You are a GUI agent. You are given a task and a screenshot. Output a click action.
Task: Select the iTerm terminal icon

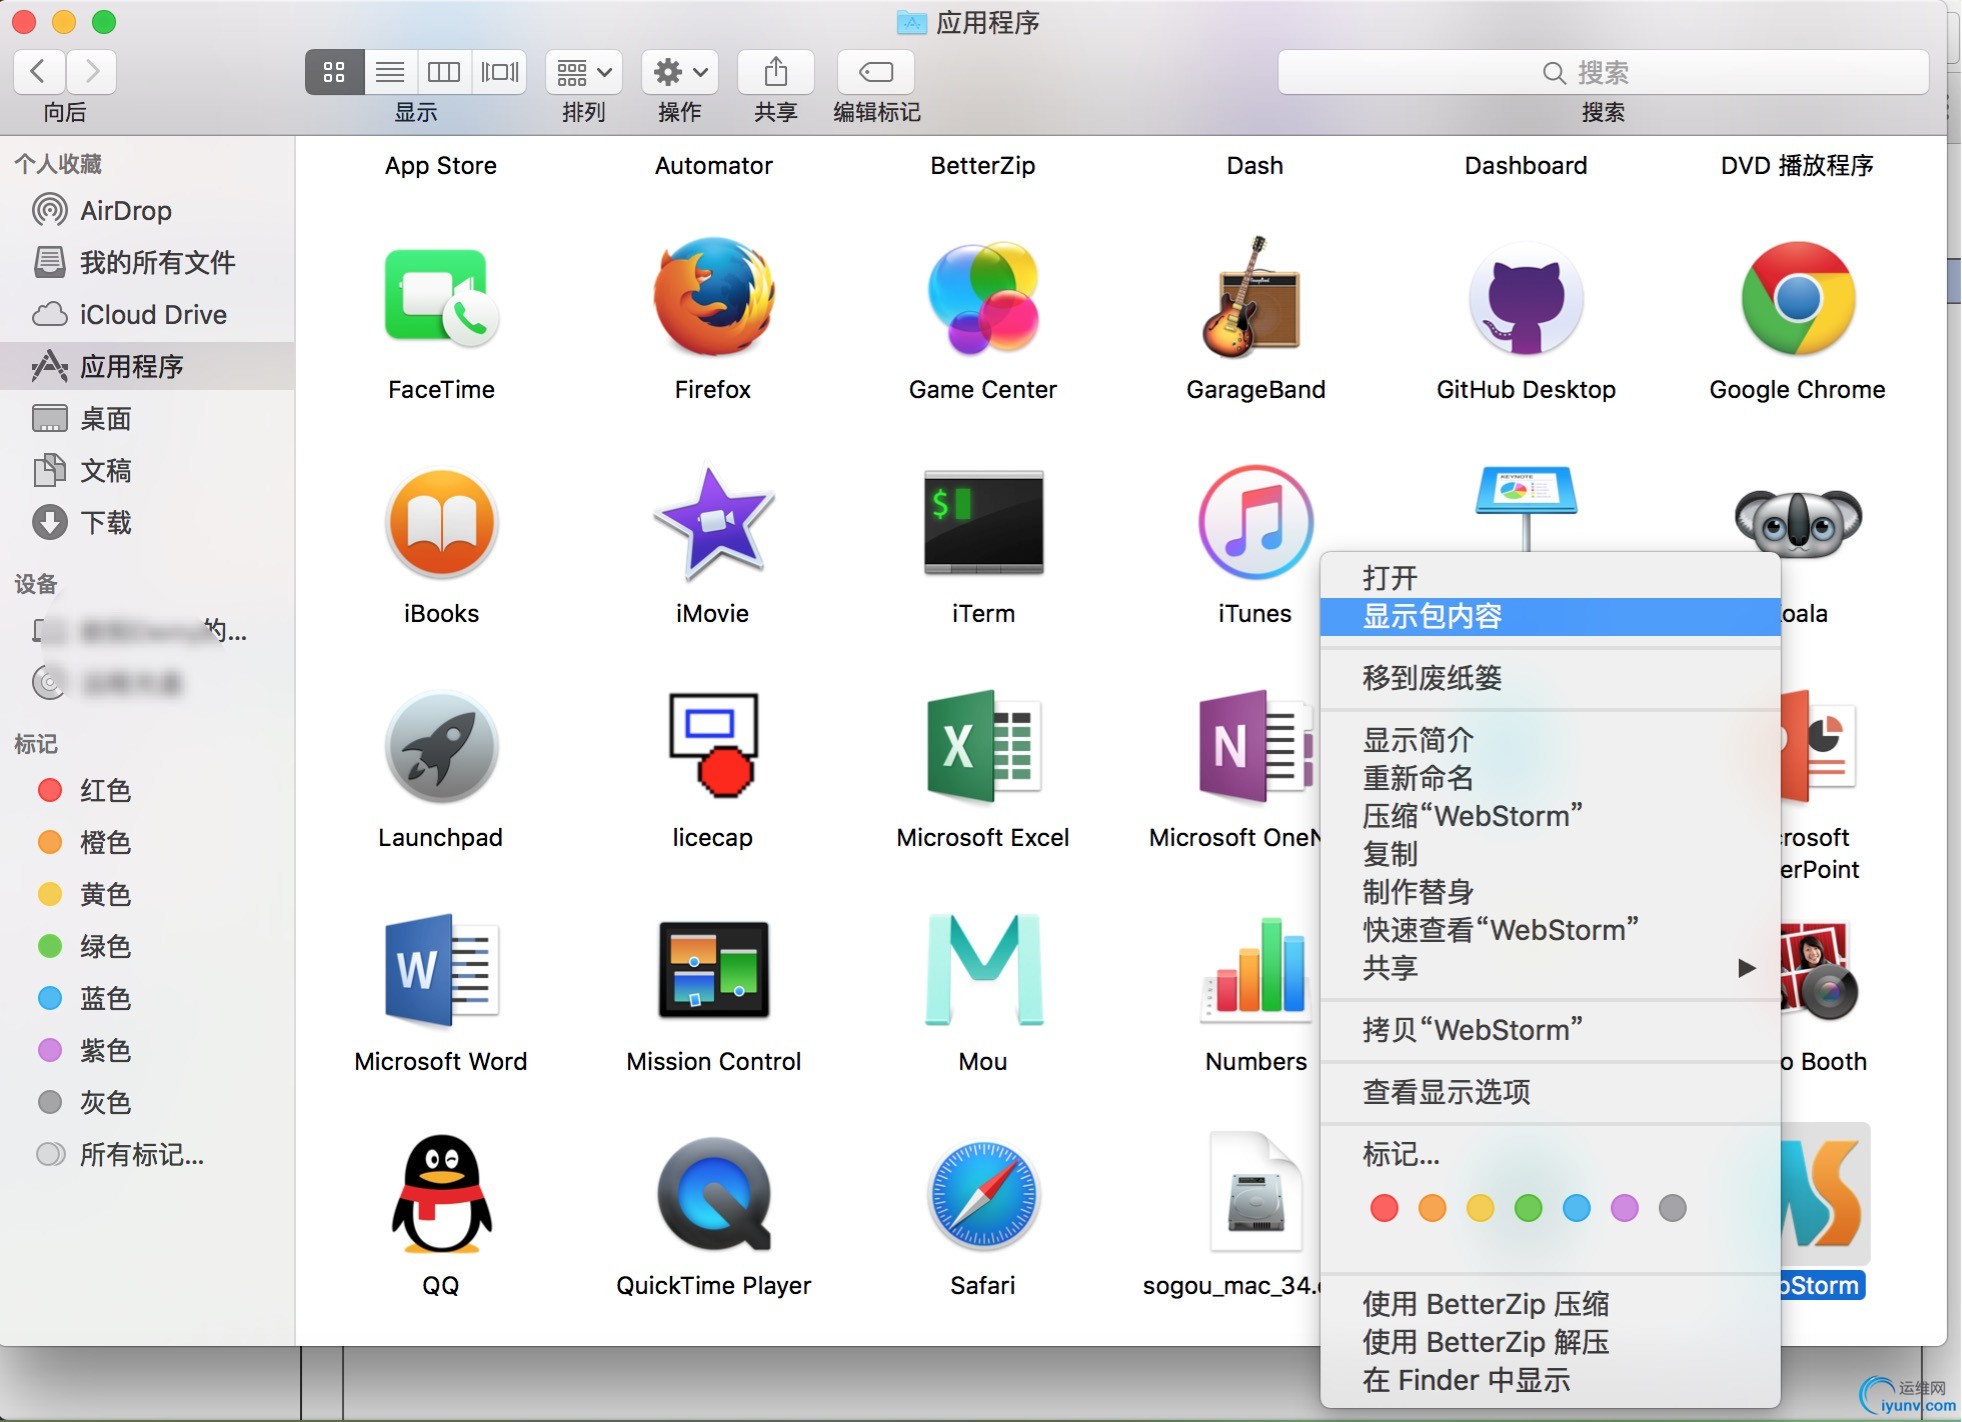(984, 522)
